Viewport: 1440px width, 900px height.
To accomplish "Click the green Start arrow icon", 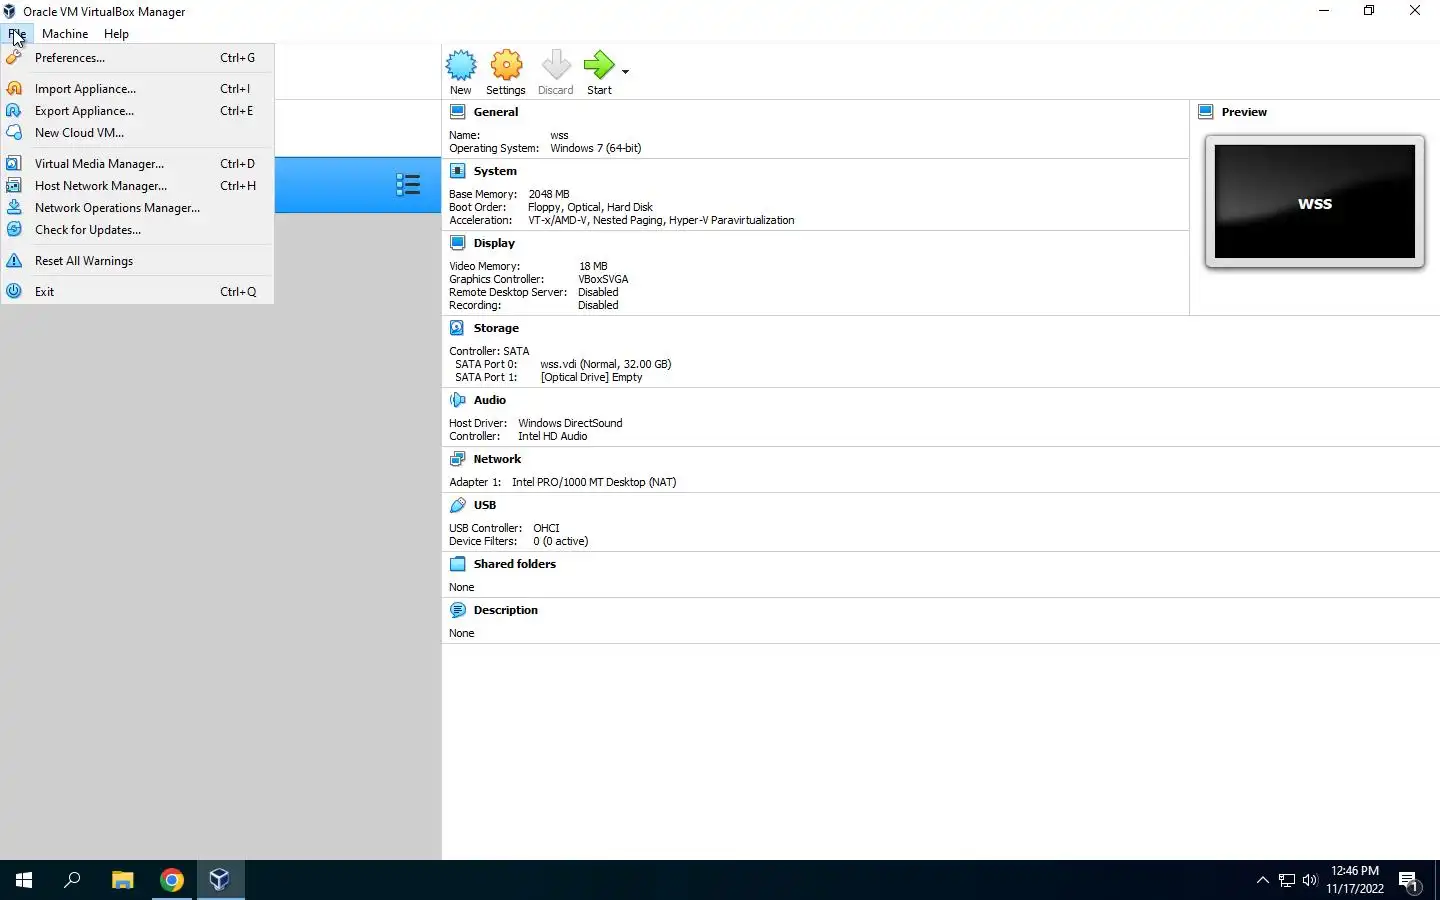I will [599, 65].
